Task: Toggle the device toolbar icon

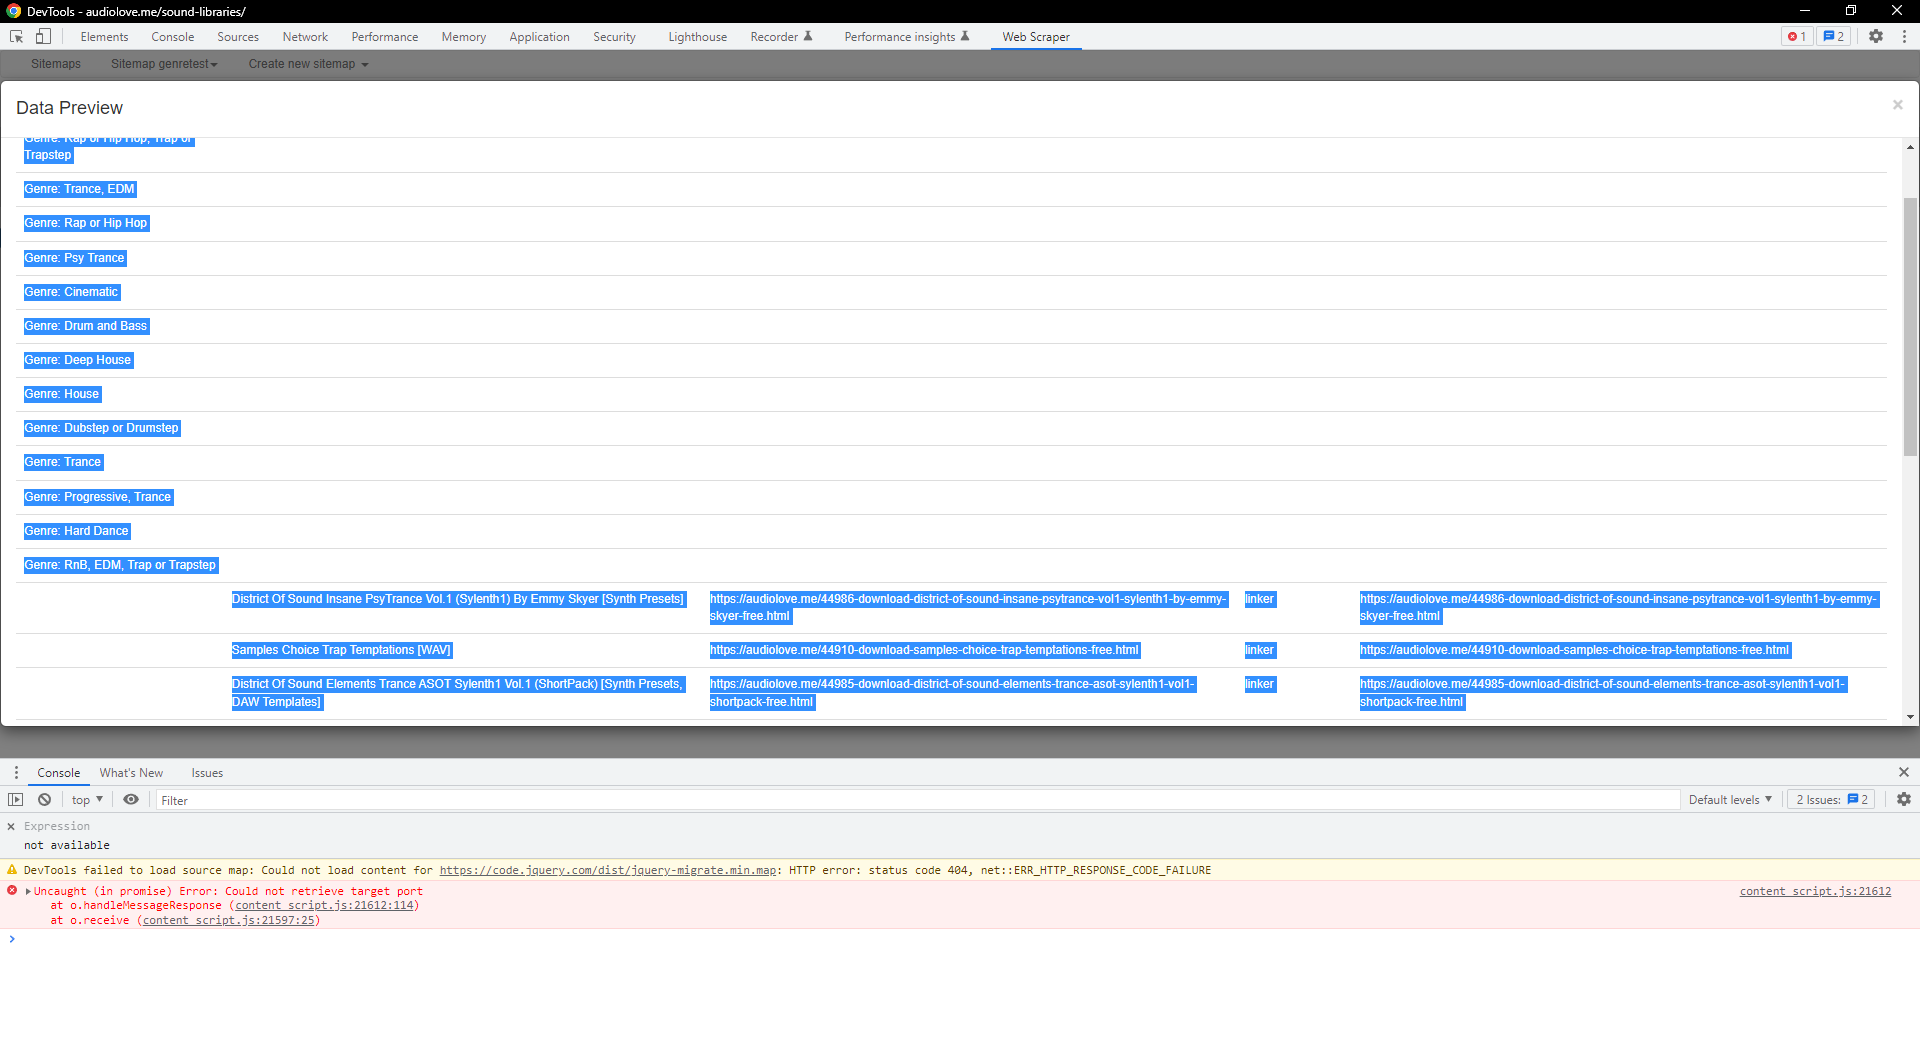Action: (43, 37)
